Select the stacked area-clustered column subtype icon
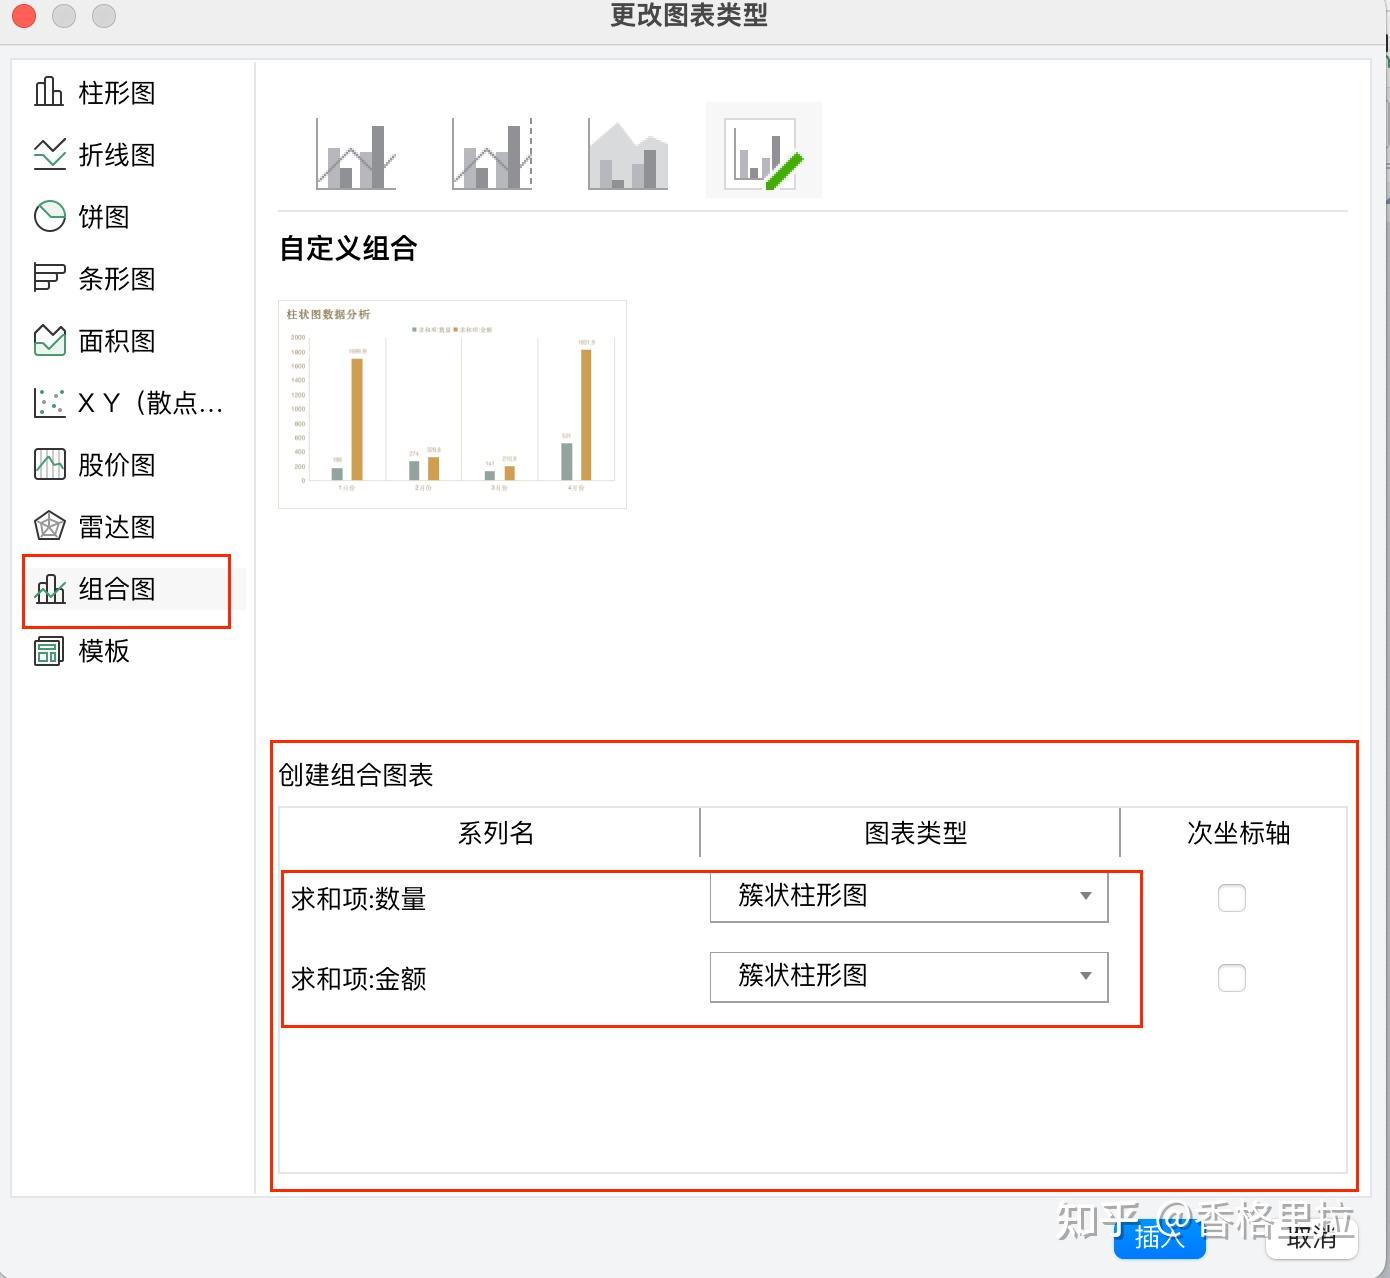Viewport: 1390px width, 1278px height. 628,153
